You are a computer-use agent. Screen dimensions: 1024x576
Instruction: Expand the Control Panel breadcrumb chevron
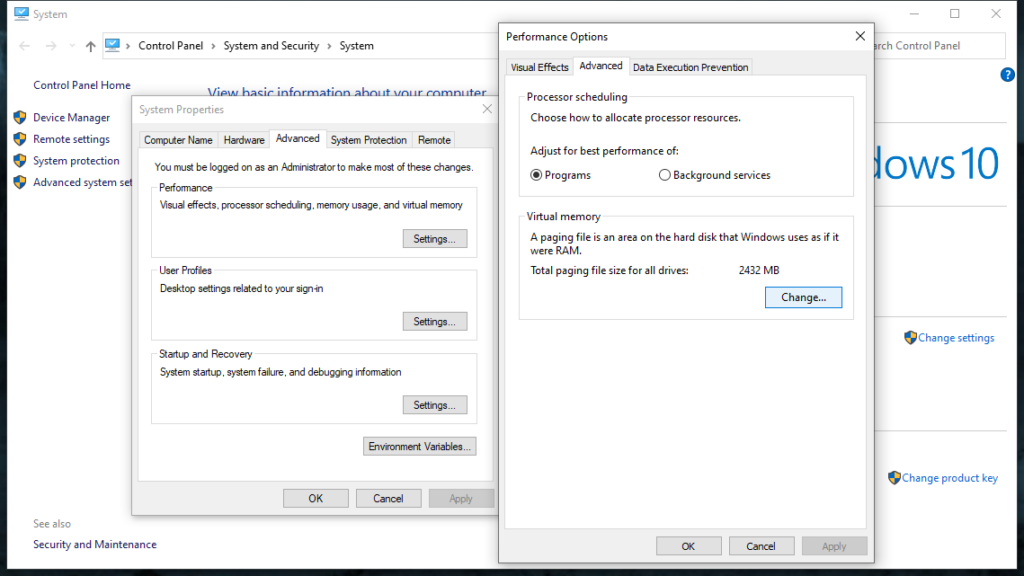click(213, 45)
